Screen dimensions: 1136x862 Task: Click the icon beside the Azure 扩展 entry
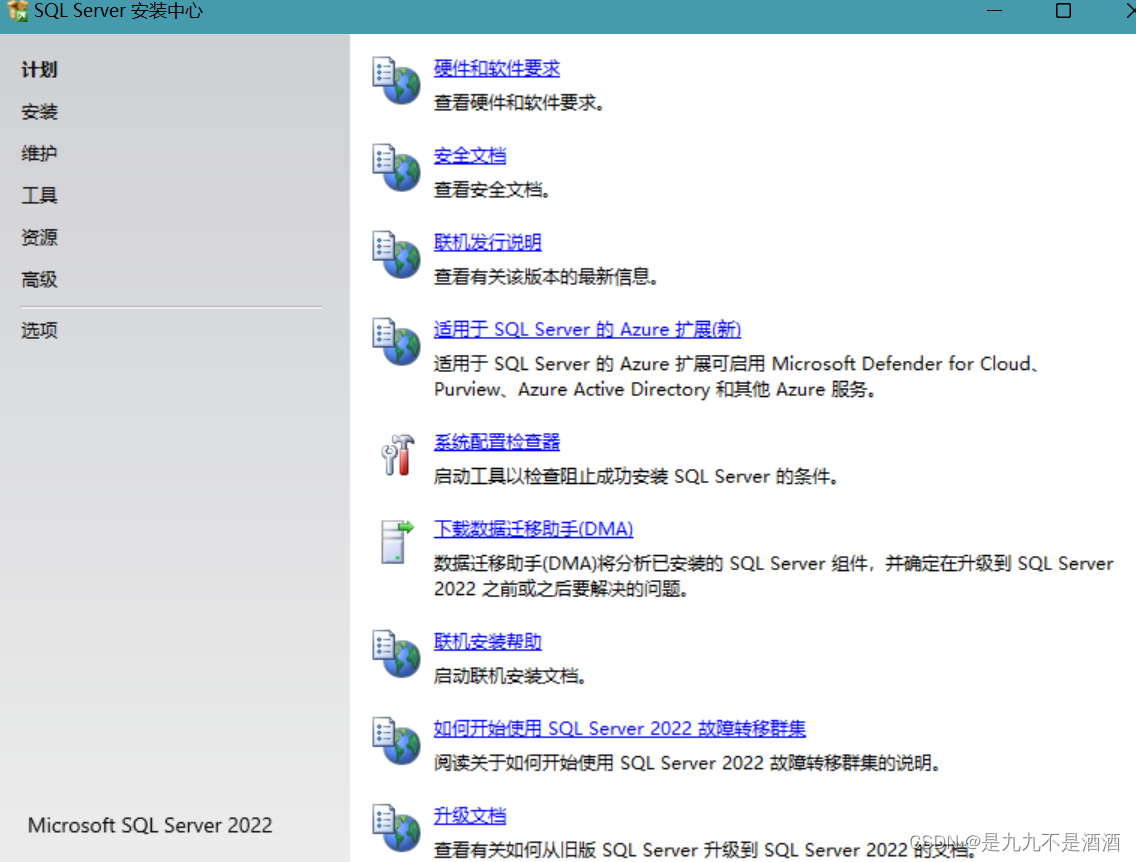click(396, 341)
